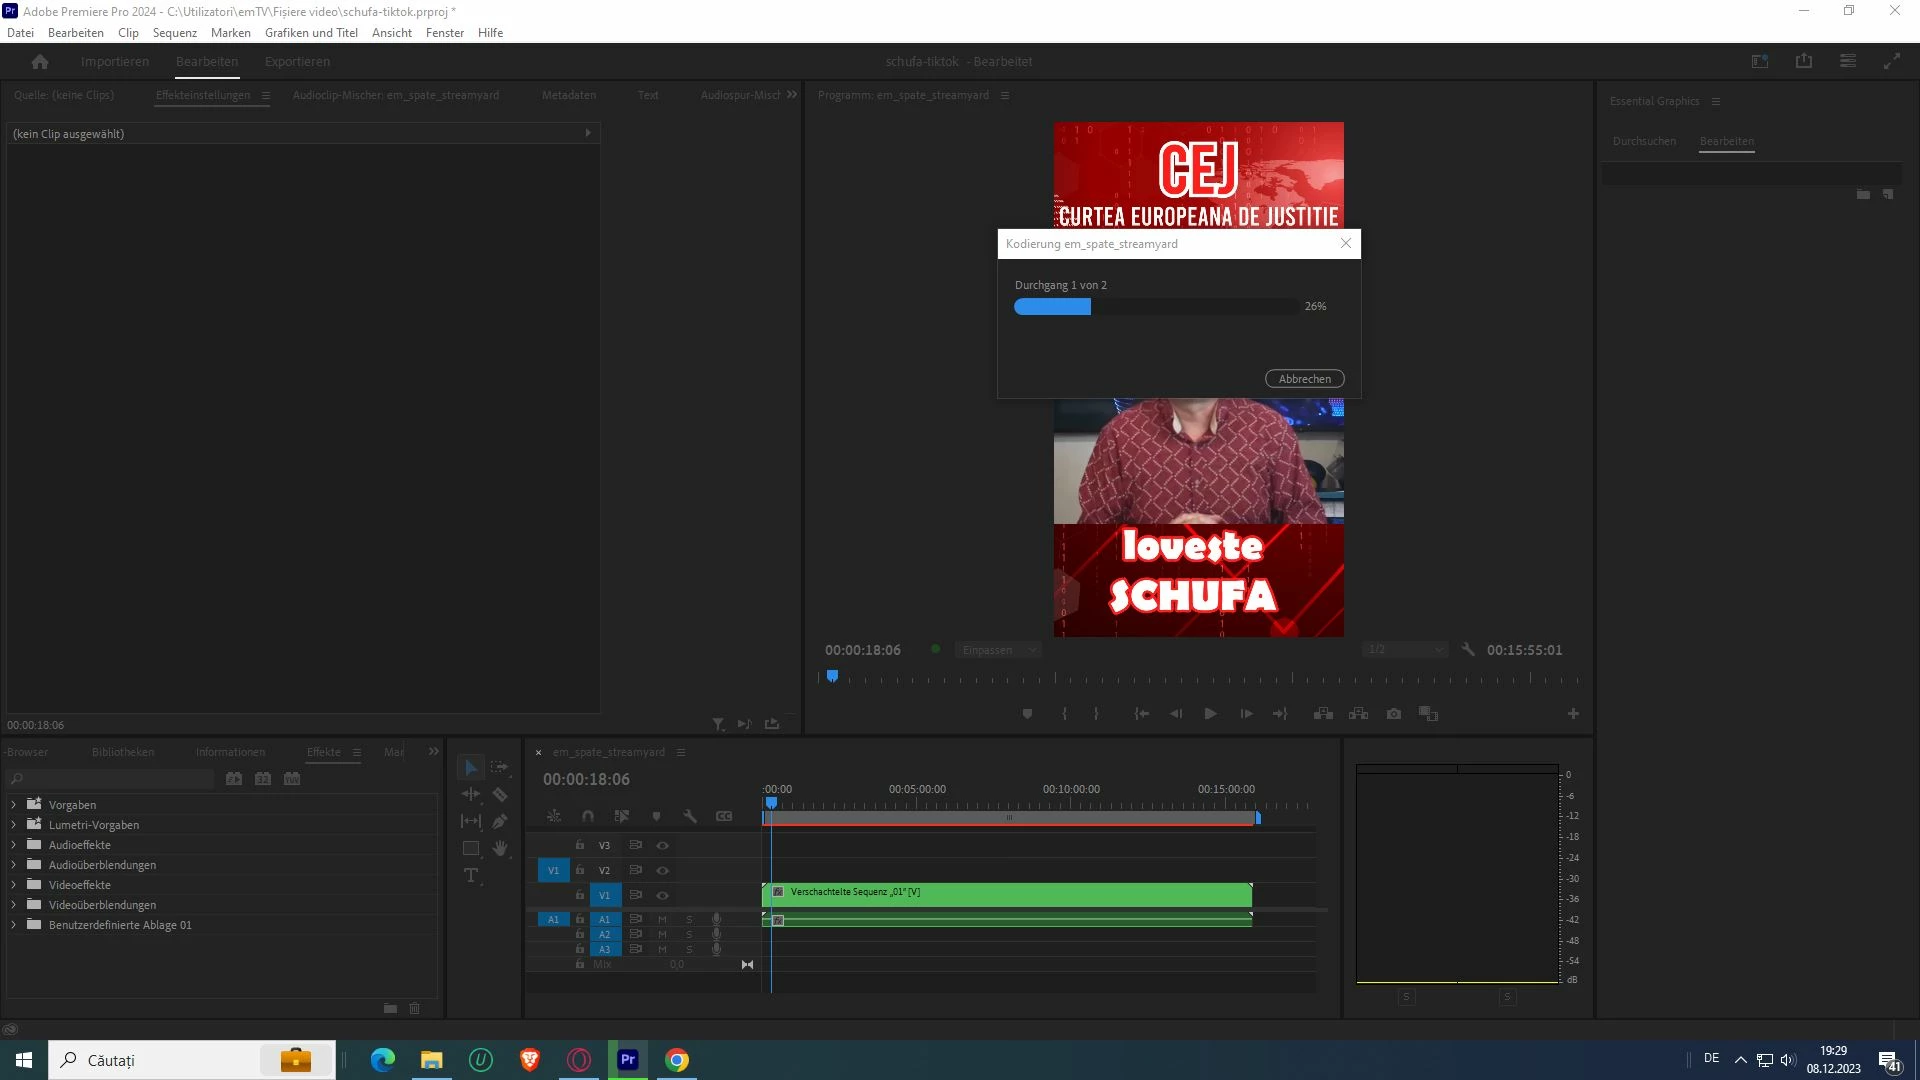This screenshot has width=1920, height=1080.
Task: Expand the Lumetri-Vorgaben folder
Action: (13, 825)
